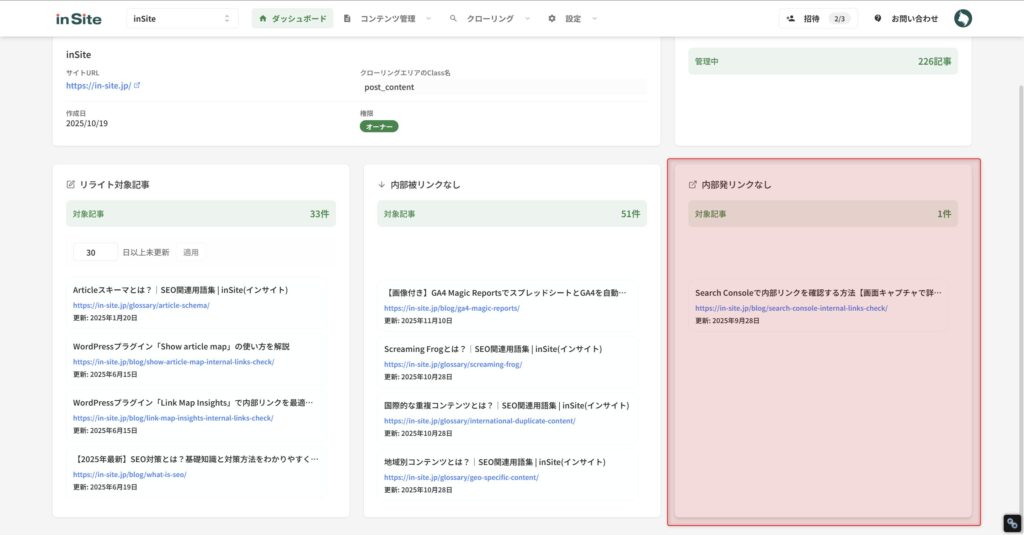The width and height of the screenshot is (1024, 535).
Task: Open the Show article map article title
Action: click(x=181, y=346)
